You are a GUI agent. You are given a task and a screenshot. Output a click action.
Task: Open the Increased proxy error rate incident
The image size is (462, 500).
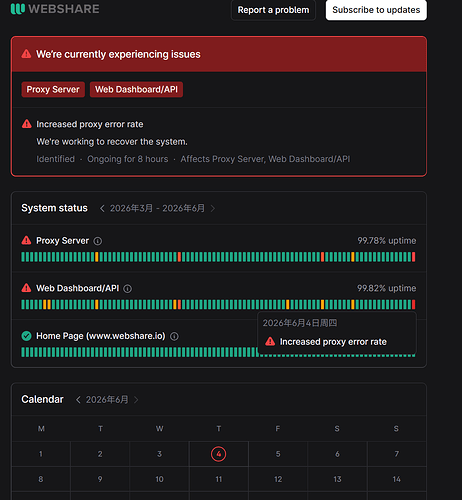pyautogui.click(x=90, y=124)
